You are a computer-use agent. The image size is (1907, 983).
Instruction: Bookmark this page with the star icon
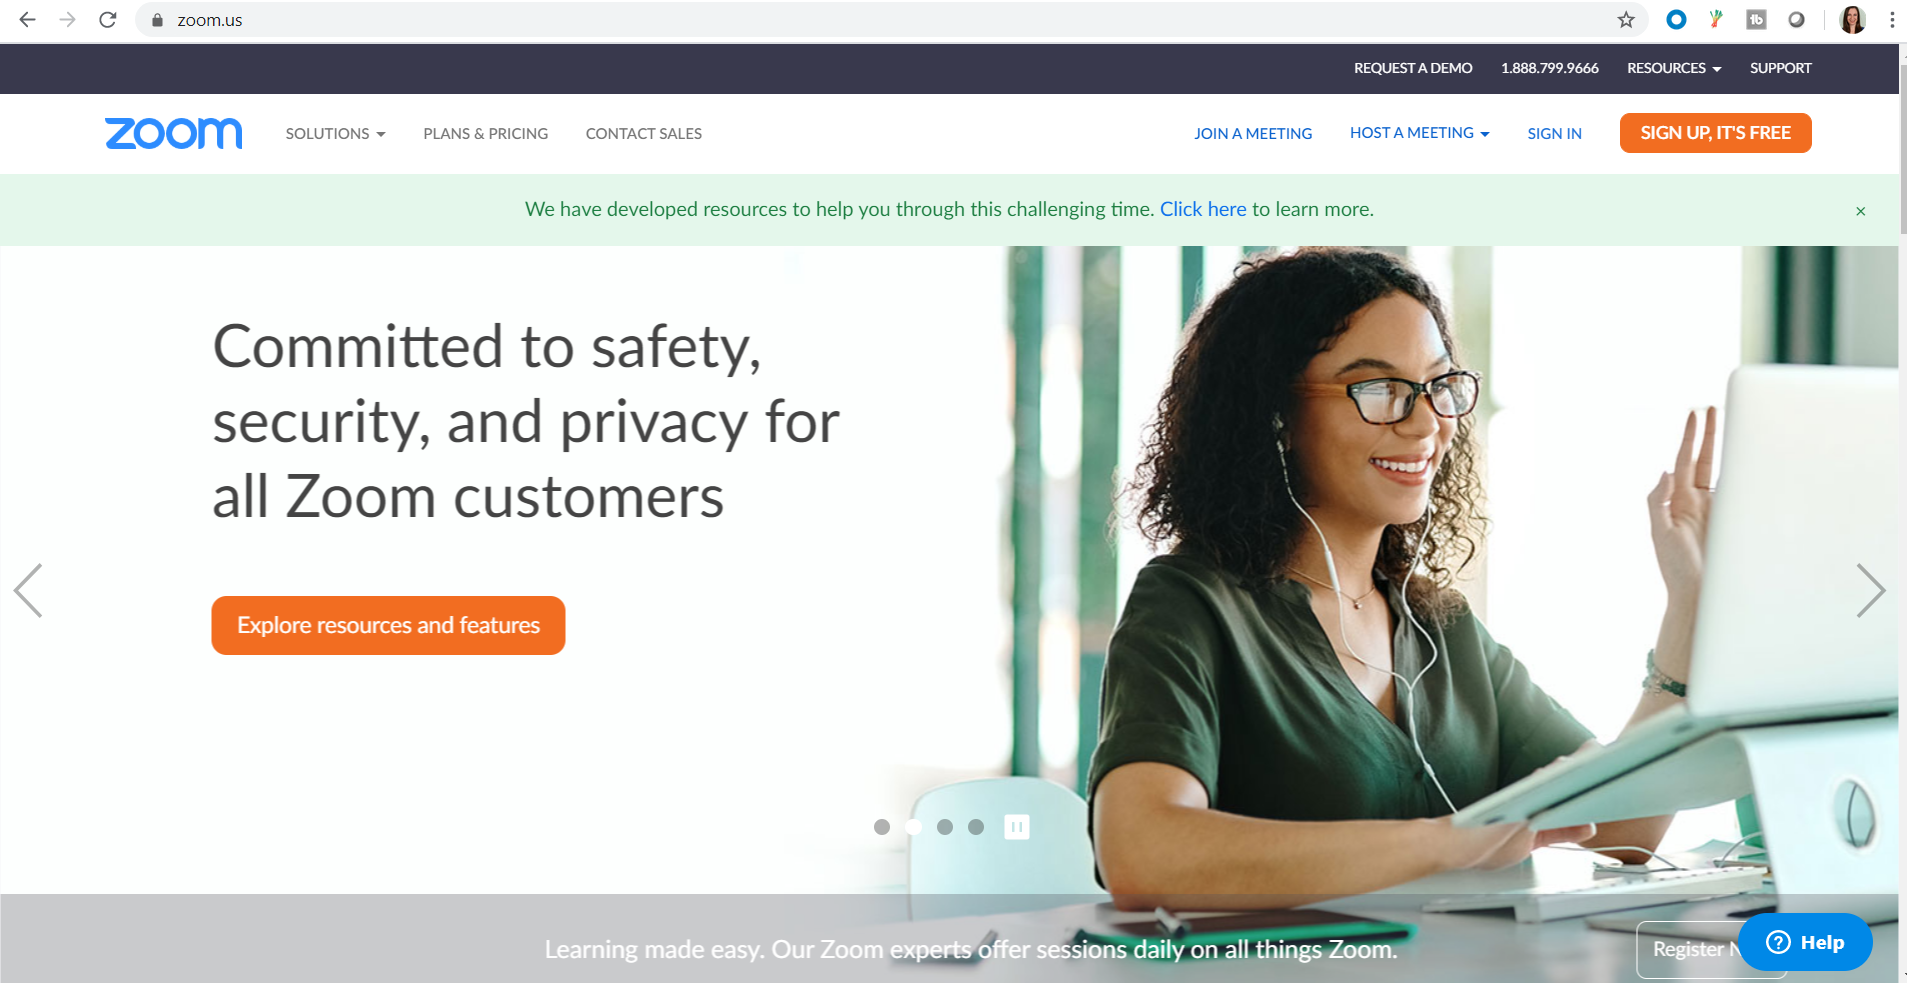pyautogui.click(x=1626, y=19)
